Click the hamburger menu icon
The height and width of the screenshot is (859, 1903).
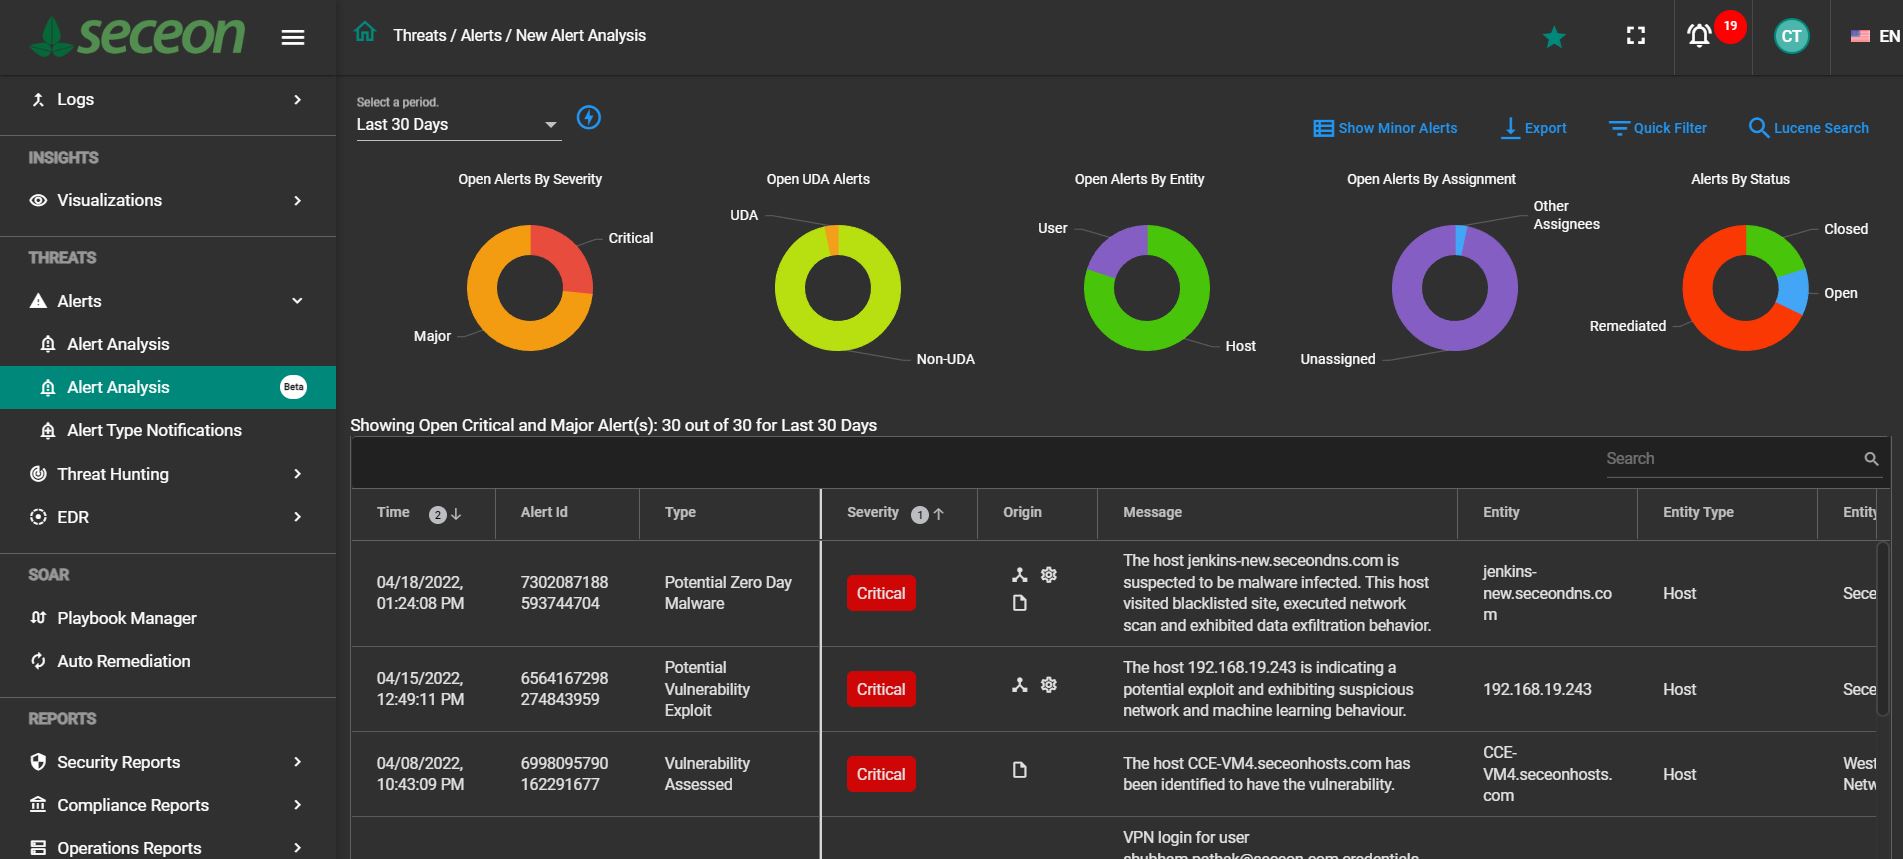pos(292,37)
